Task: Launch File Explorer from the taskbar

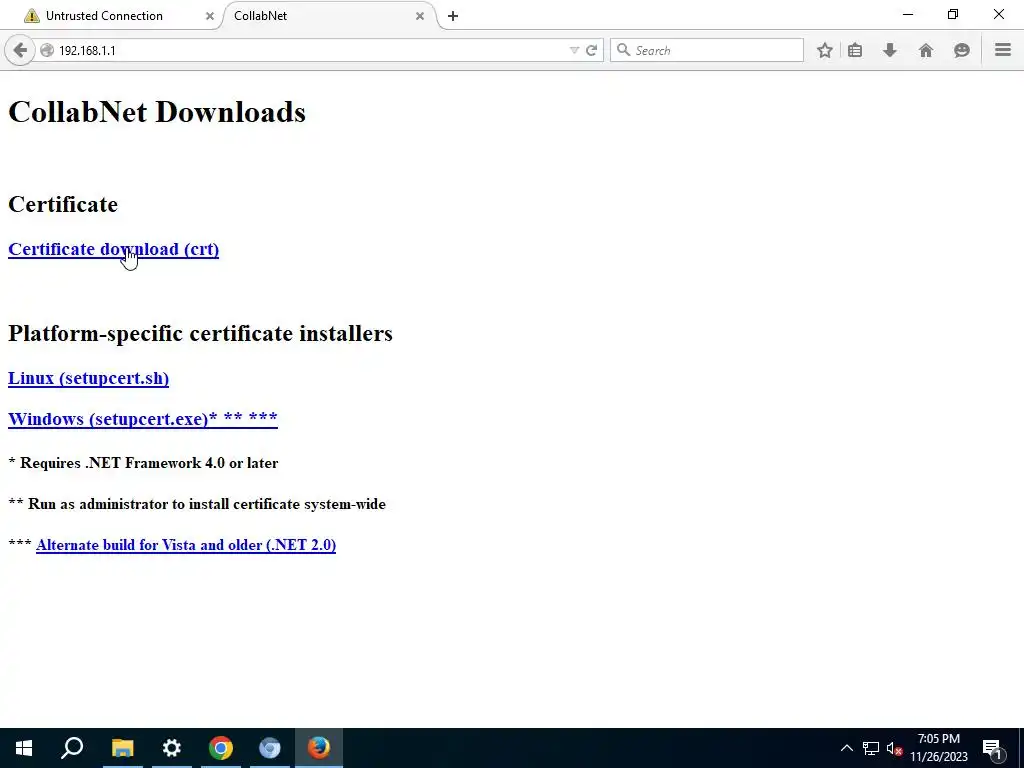Action: click(x=122, y=748)
